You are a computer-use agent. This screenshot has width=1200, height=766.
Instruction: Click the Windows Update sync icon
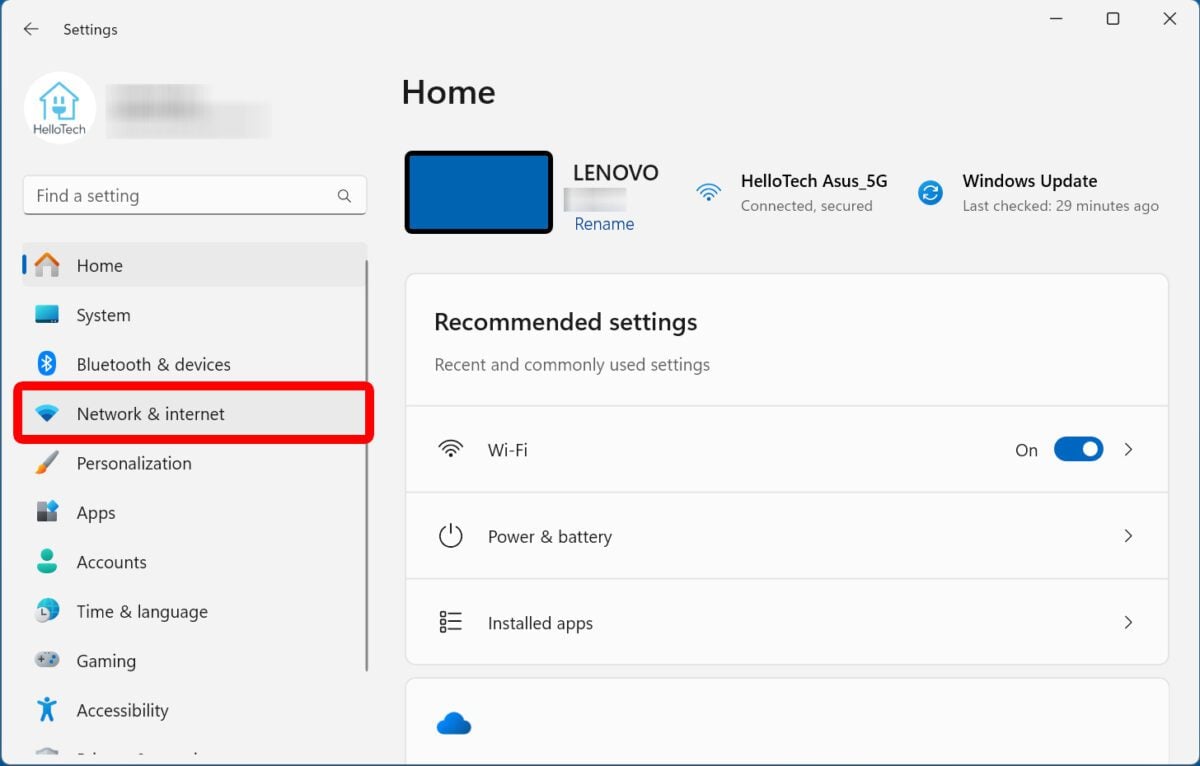[930, 193]
